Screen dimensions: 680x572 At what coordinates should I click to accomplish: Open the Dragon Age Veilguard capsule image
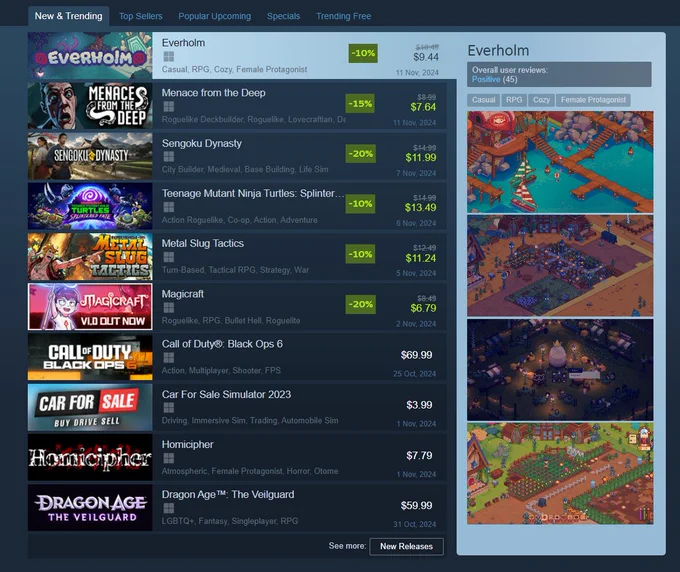(x=90, y=507)
